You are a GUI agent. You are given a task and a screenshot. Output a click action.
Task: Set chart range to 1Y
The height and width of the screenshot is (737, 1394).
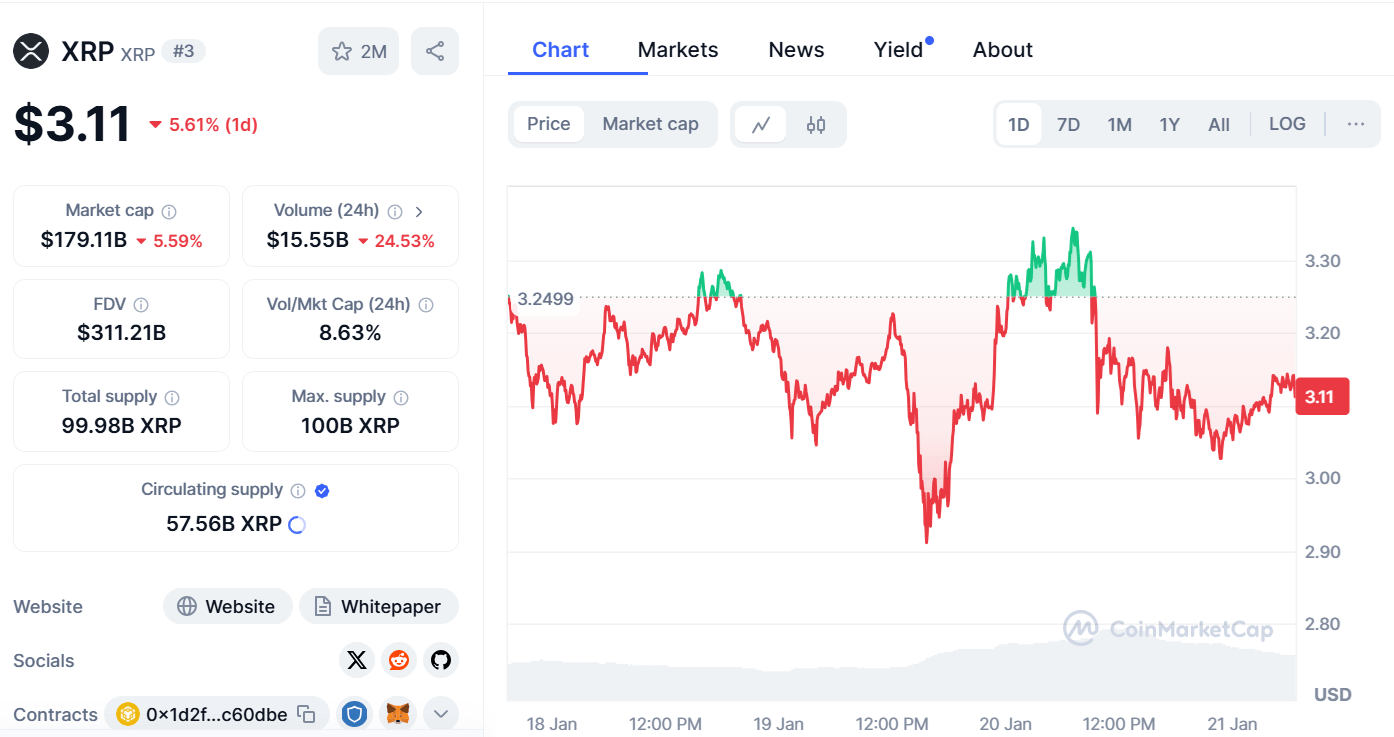[x=1170, y=125]
